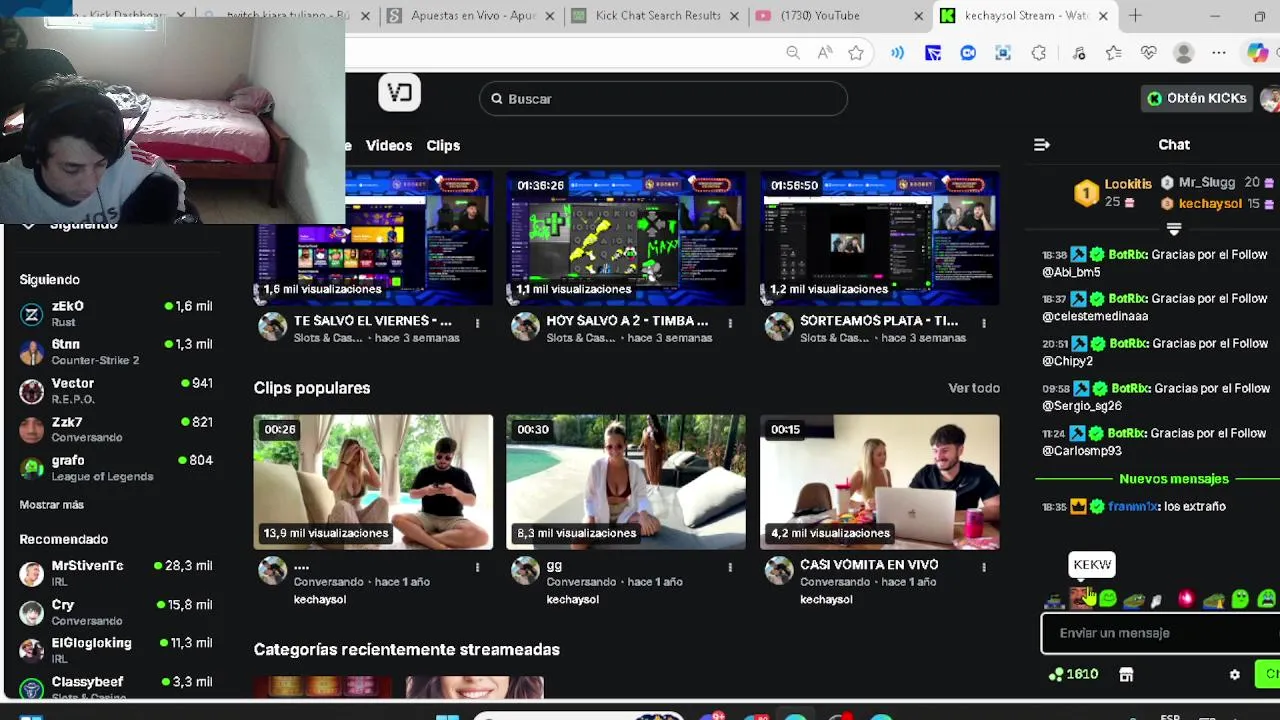Click the user avatar beside Obtén KICKs
Image resolution: width=1280 pixels, height=720 pixels.
pos(1270,98)
